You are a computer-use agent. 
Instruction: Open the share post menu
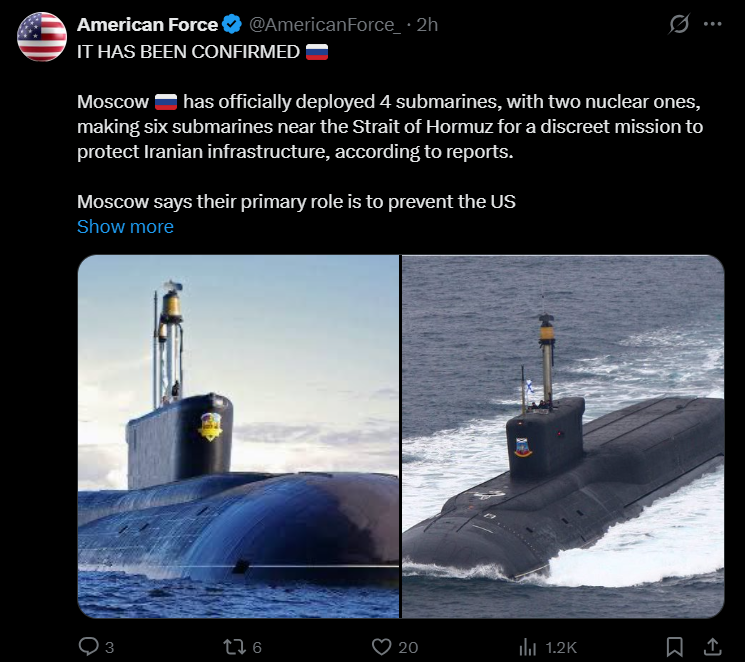(x=713, y=647)
